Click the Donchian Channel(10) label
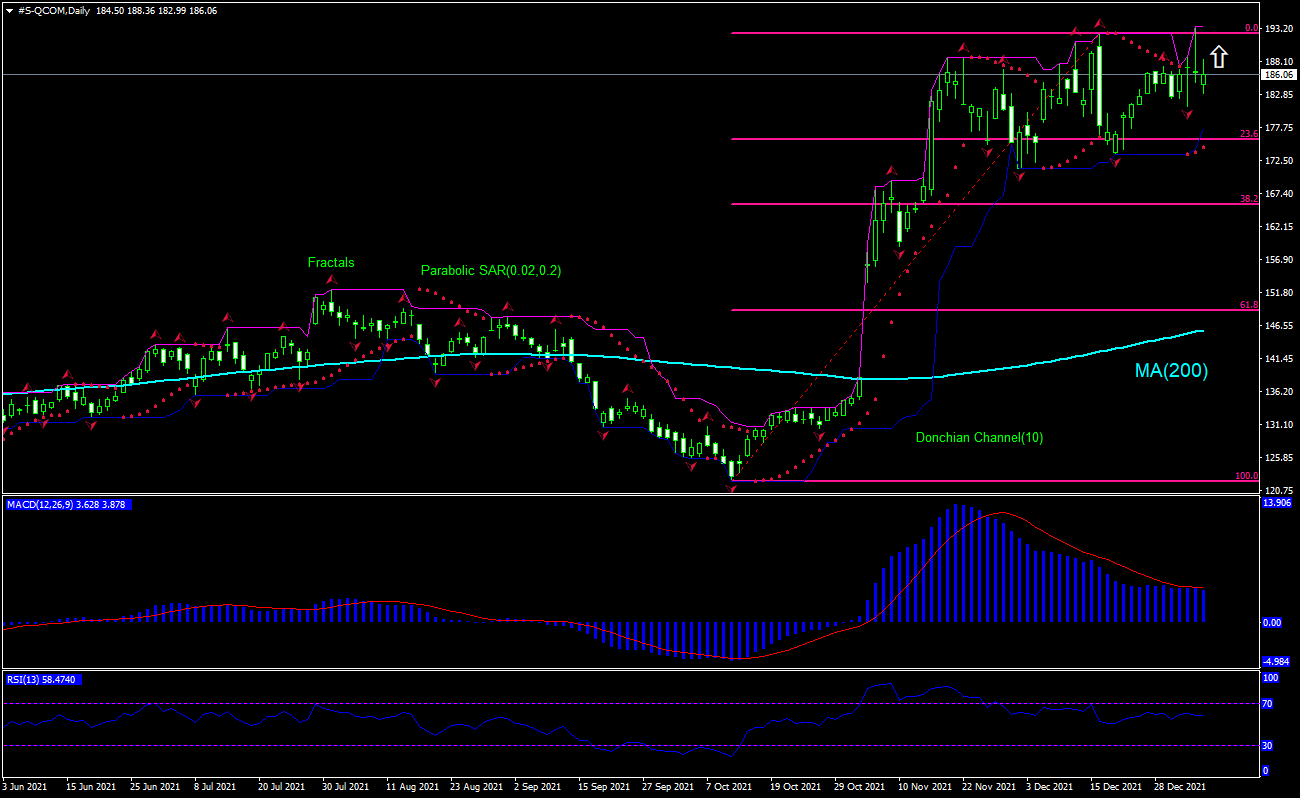The image size is (1300, 798). point(980,437)
